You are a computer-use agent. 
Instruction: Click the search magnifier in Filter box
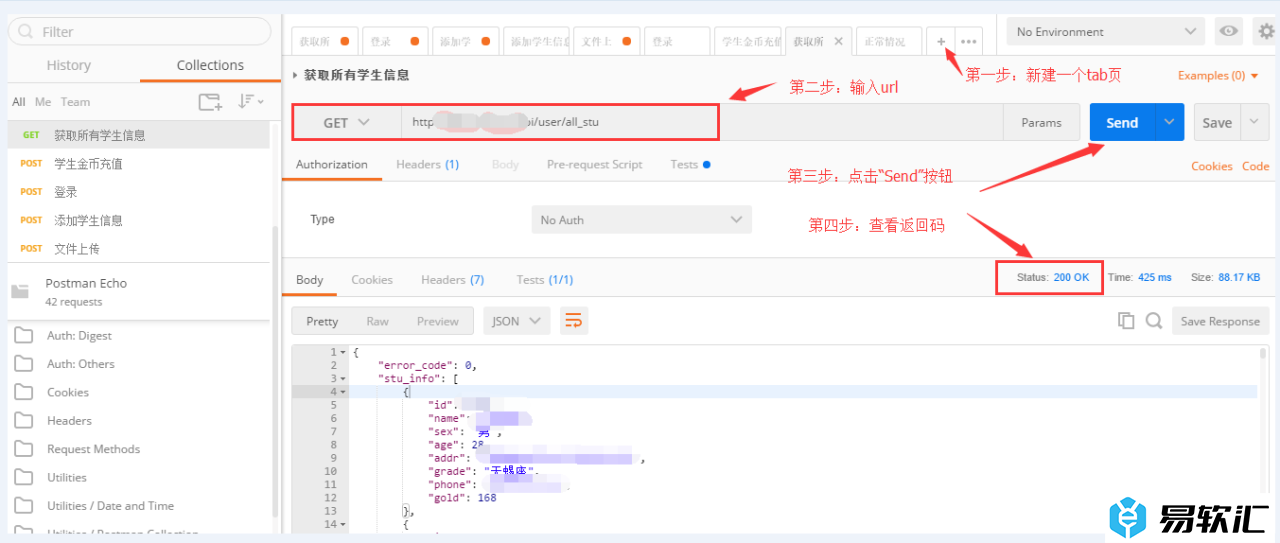(27, 32)
